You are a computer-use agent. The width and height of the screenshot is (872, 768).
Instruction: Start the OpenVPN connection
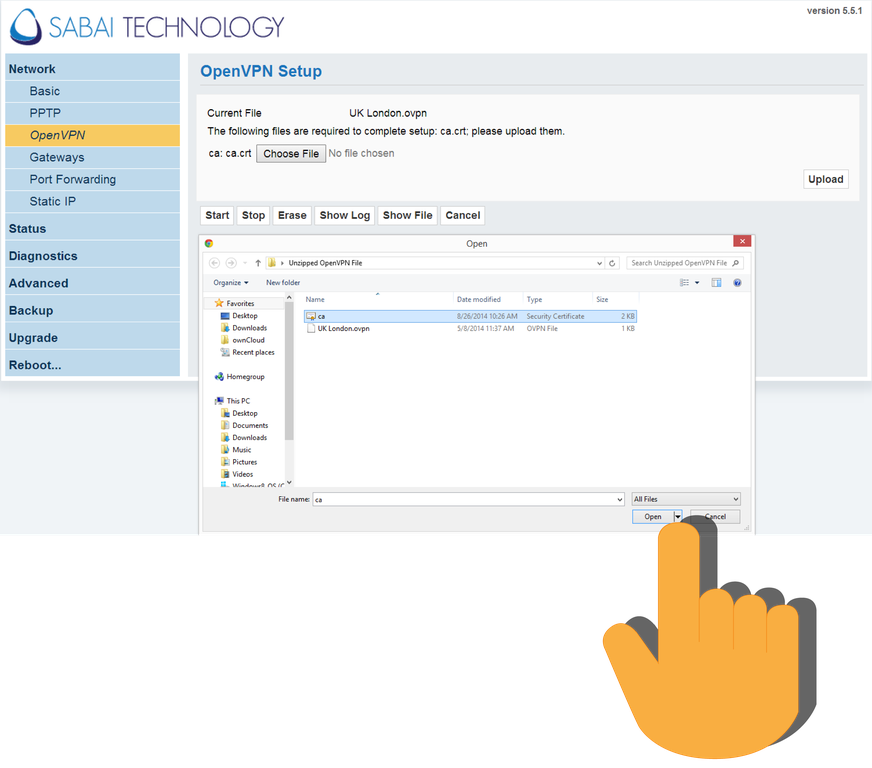[217, 215]
